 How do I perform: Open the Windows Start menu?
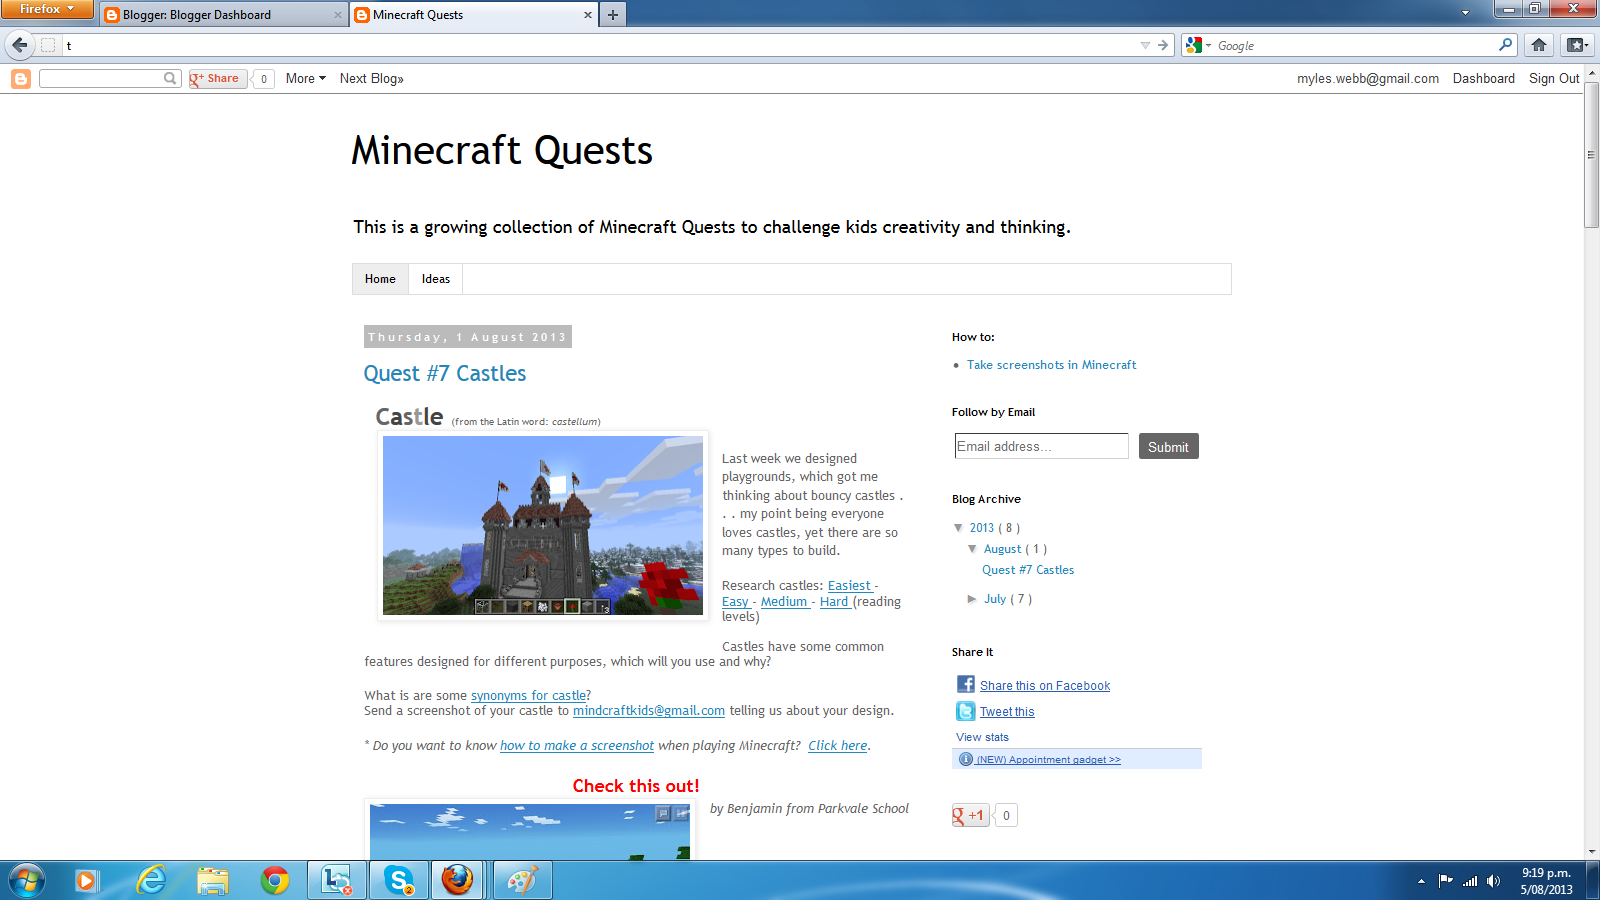27,880
